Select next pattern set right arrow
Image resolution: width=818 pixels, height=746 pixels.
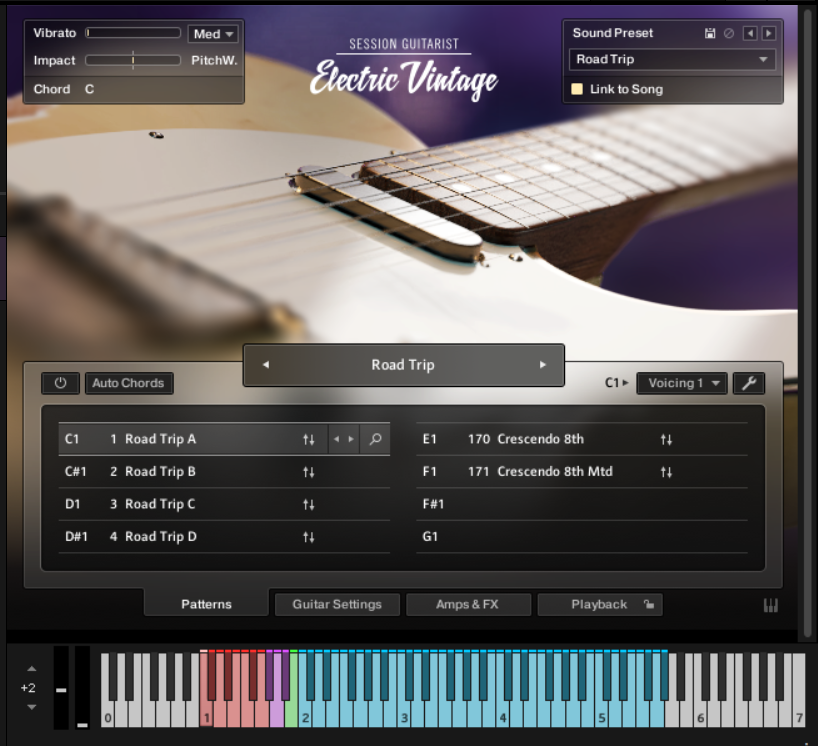[543, 365]
